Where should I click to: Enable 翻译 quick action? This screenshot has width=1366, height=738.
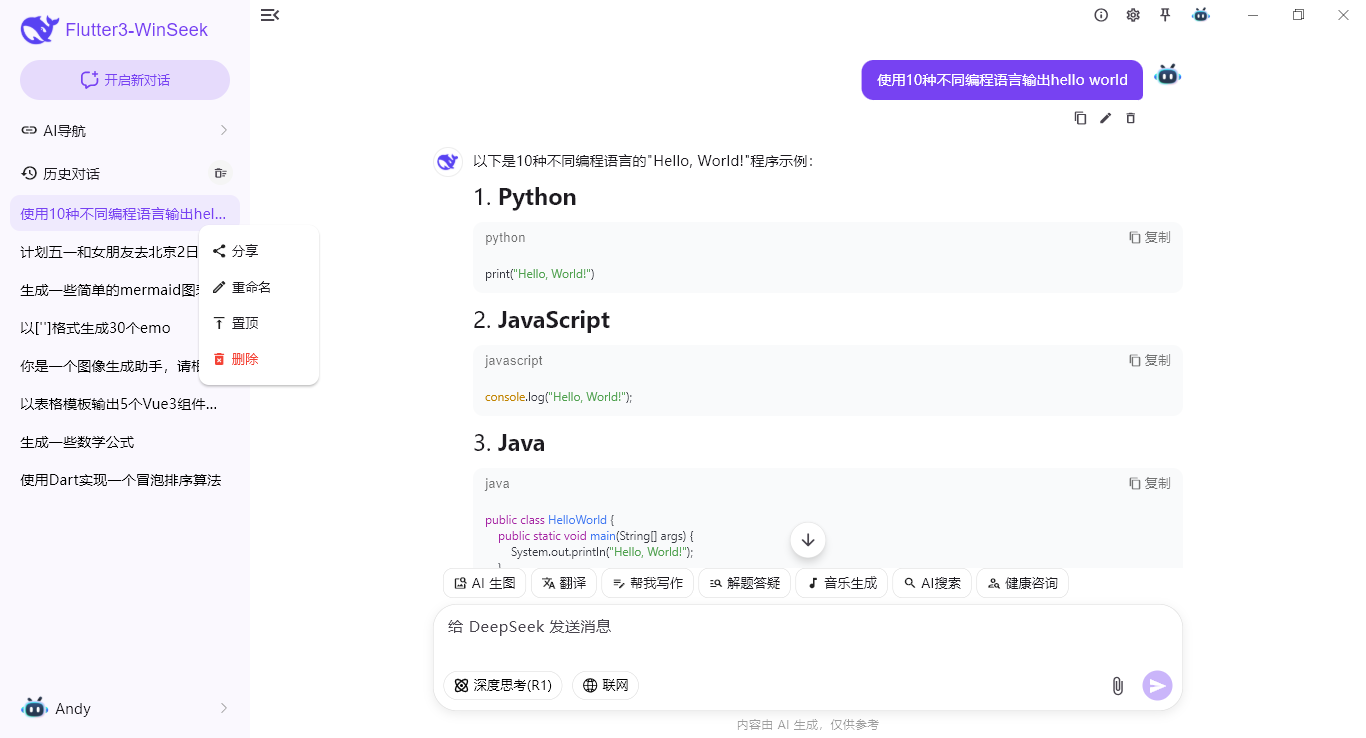(x=563, y=582)
